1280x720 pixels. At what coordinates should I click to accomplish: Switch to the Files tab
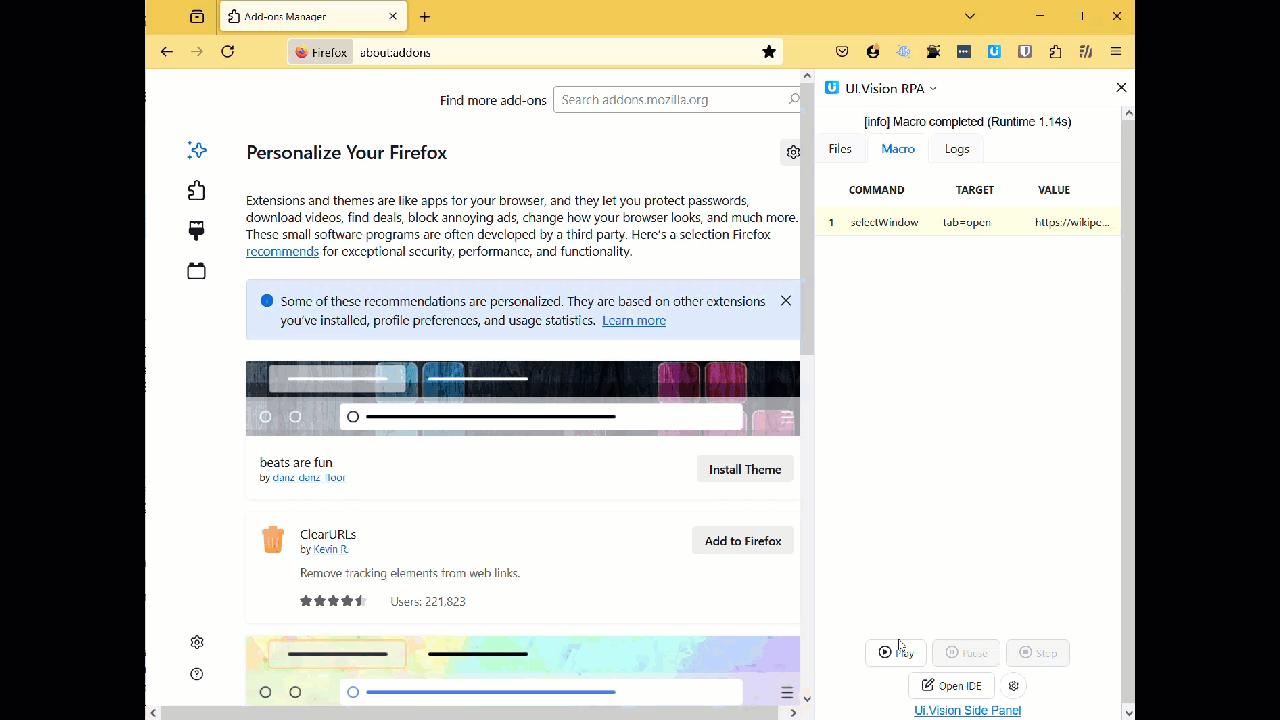[840, 149]
